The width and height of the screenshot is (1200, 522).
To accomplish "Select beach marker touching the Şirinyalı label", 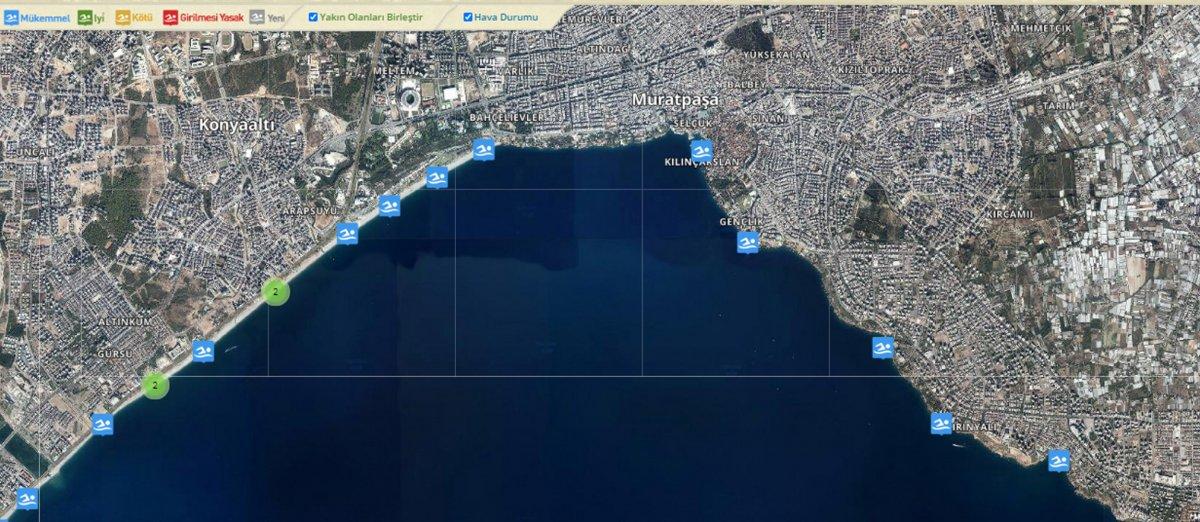I will [x=941, y=423].
